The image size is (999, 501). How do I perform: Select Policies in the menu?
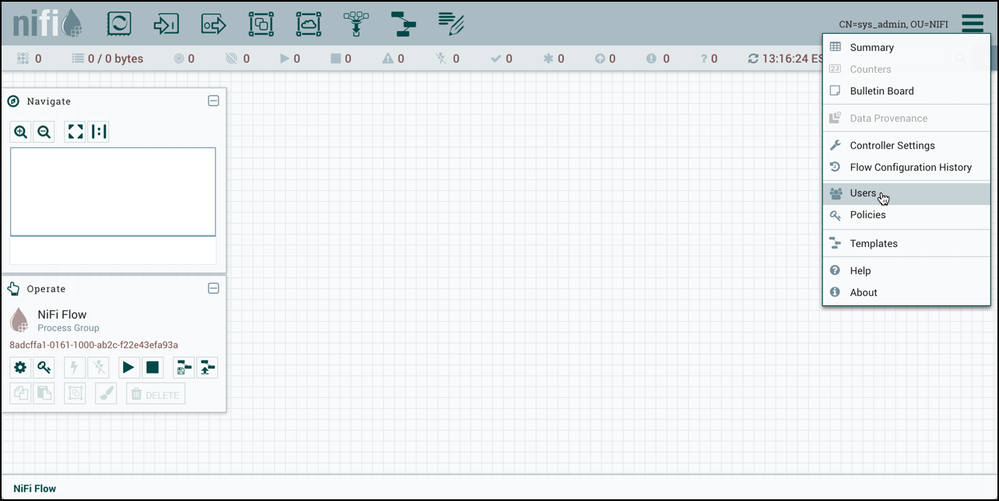(907, 215)
